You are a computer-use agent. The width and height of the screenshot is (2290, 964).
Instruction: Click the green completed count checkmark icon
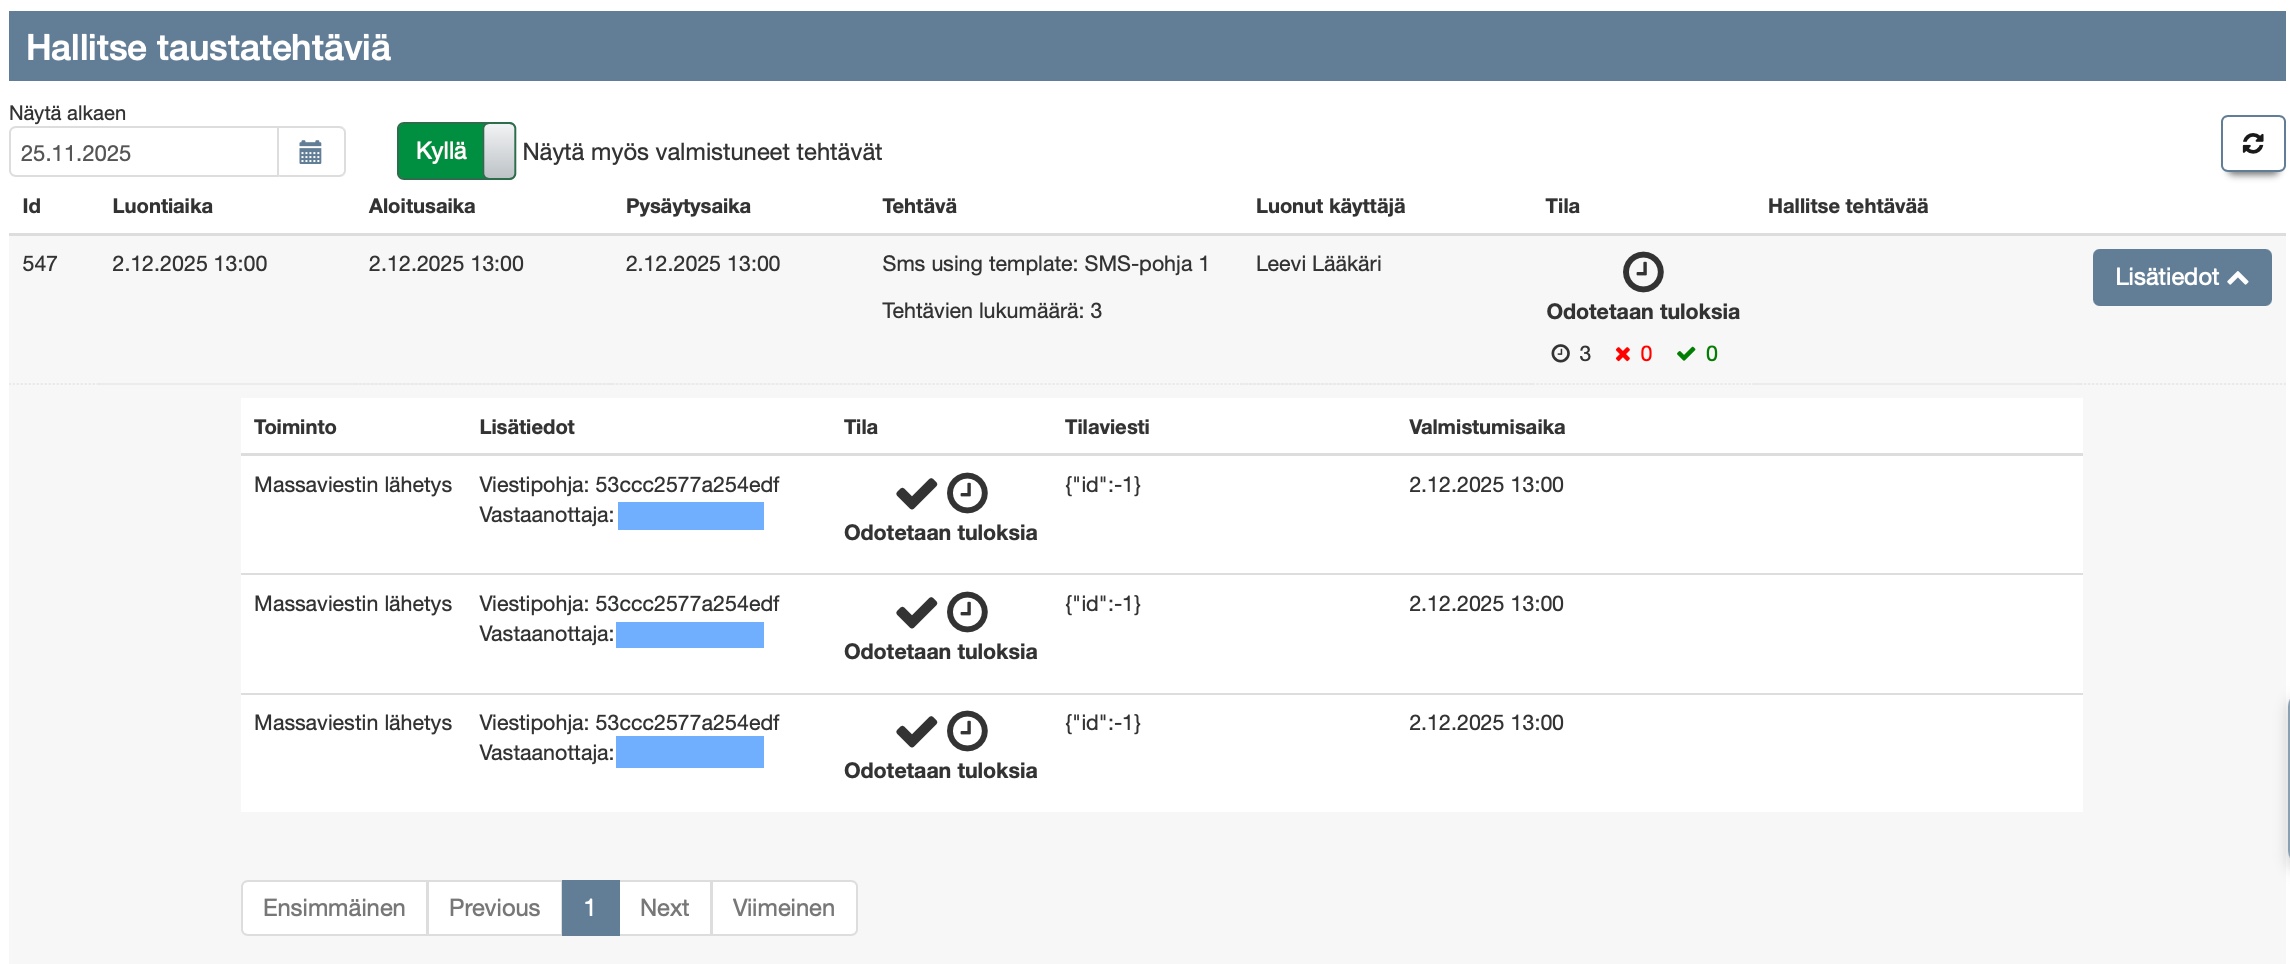(x=1686, y=354)
